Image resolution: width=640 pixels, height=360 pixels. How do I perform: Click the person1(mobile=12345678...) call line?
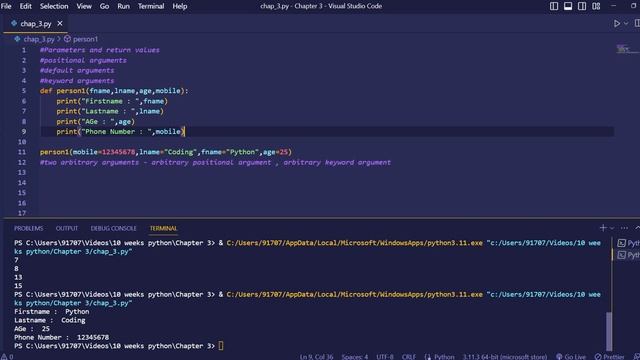[x=166, y=152]
